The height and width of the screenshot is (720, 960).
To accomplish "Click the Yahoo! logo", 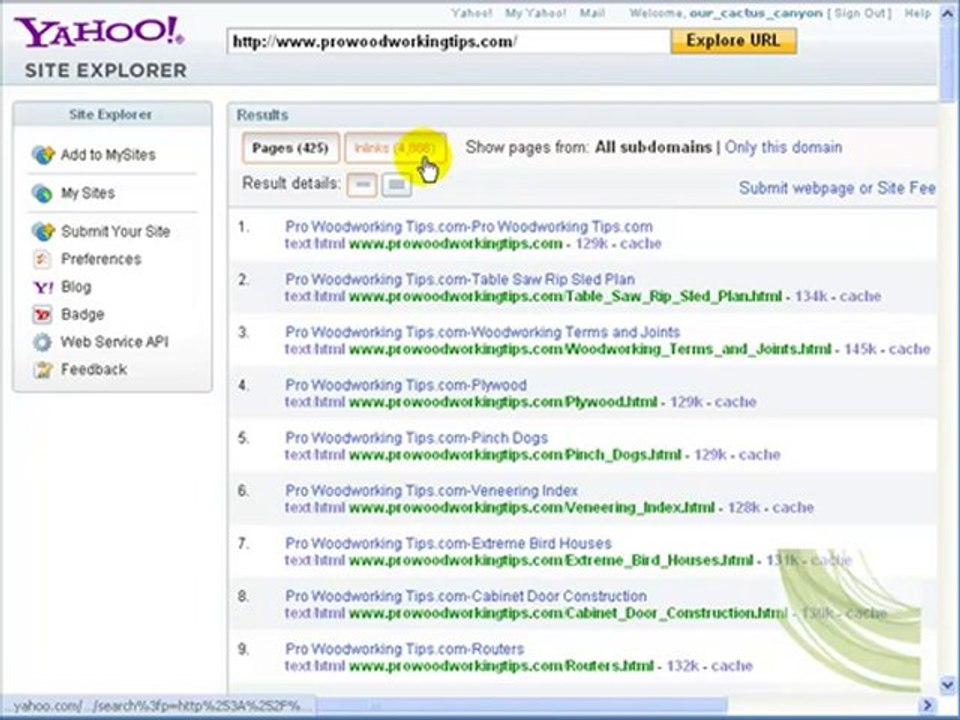I will 99,32.
